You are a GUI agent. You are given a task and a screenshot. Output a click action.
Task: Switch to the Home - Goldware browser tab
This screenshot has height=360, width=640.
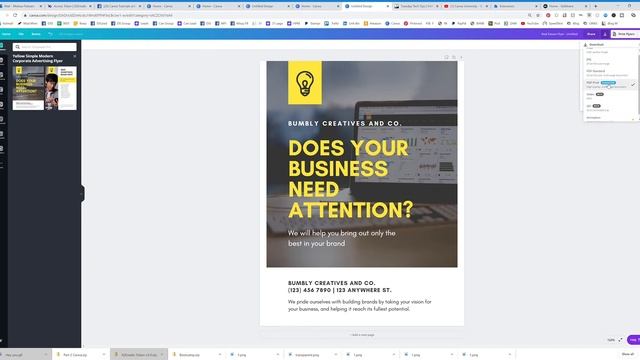[x=564, y=6]
